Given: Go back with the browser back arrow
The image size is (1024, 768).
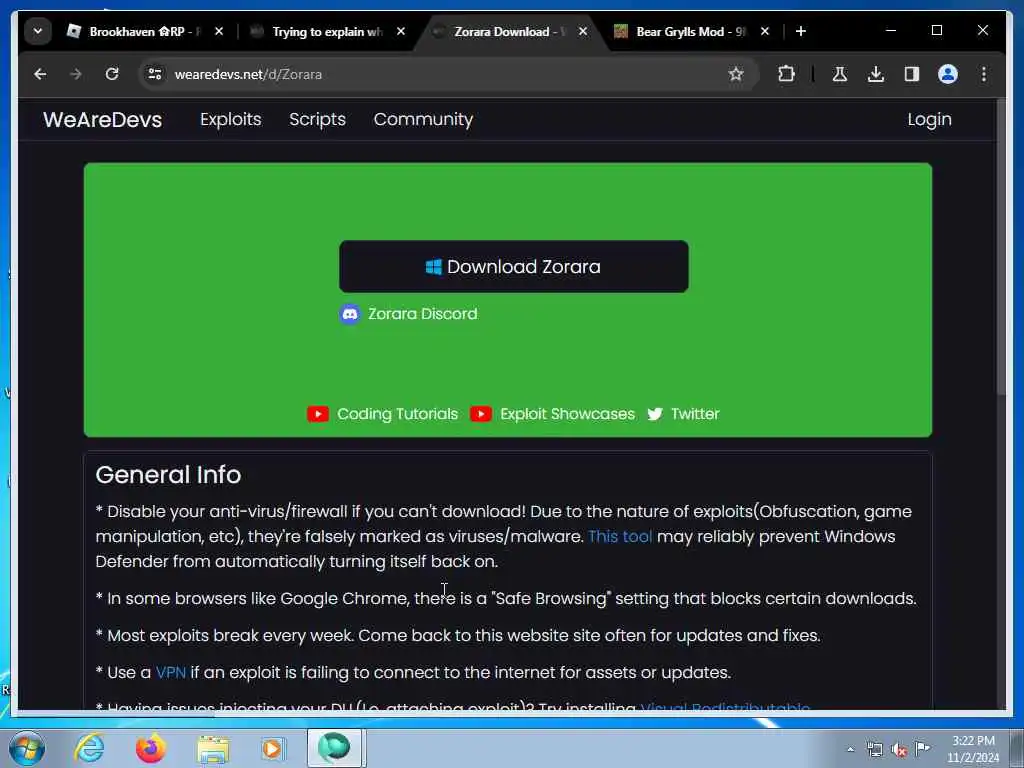Looking at the screenshot, I should click(x=40, y=74).
